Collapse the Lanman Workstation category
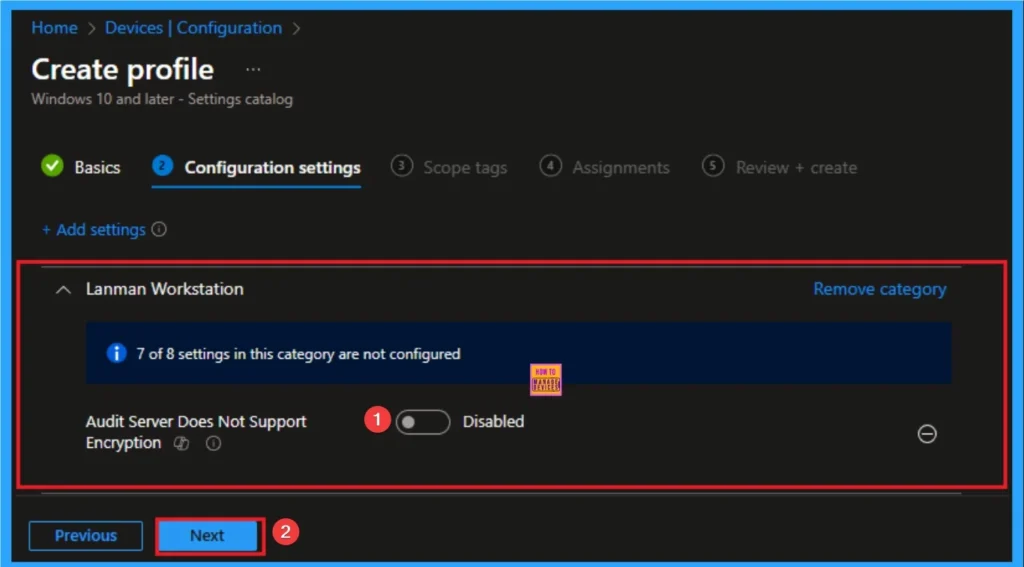The width and height of the screenshot is (1024, 567). click(x=64, y=289)
